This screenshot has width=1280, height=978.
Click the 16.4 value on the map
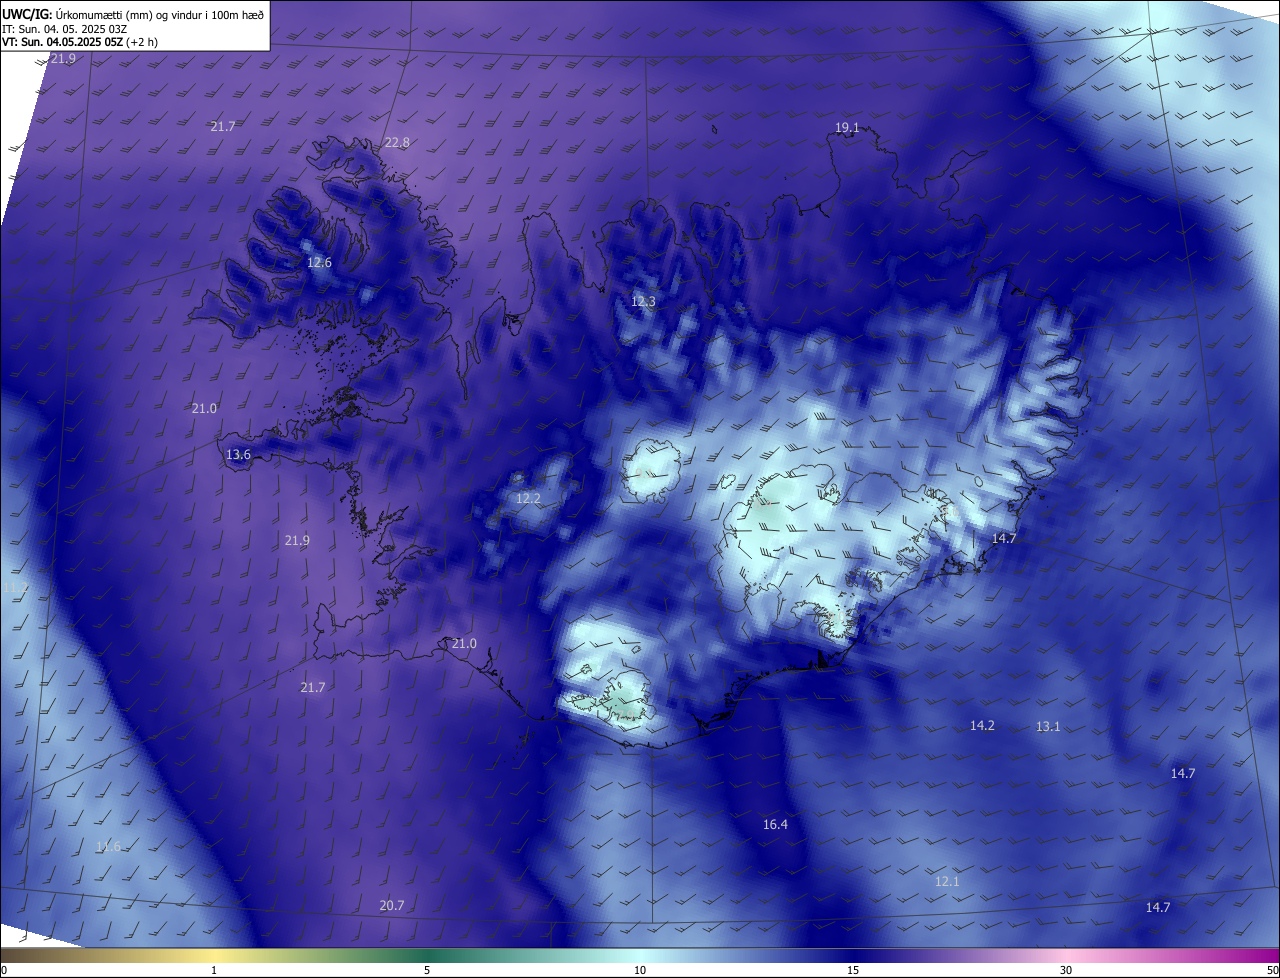[x=775, y=824]
